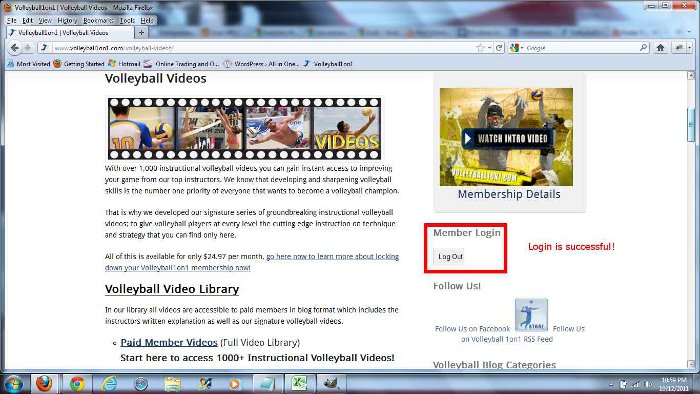Open the bookmarks toolbar button next to Home
The width and height of the screenshot is (700, 394).
coord(679,48)
